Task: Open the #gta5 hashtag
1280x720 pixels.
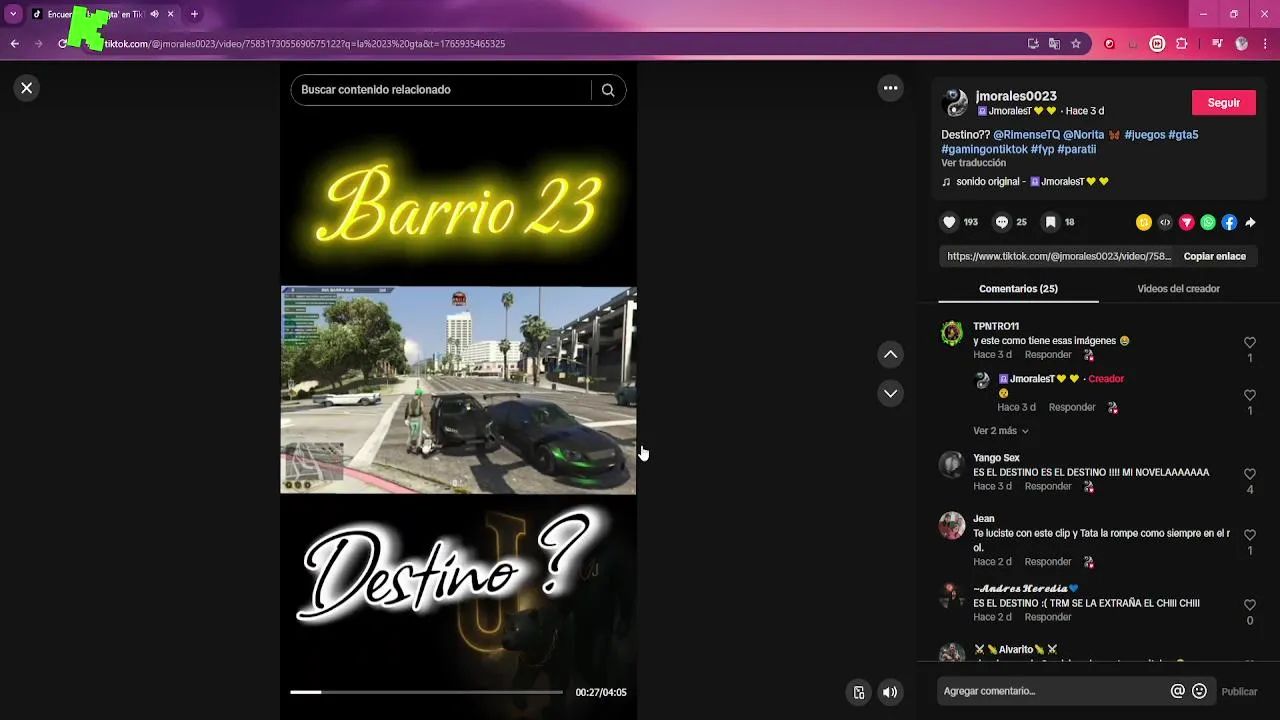Action: [x=1183, y=134]
